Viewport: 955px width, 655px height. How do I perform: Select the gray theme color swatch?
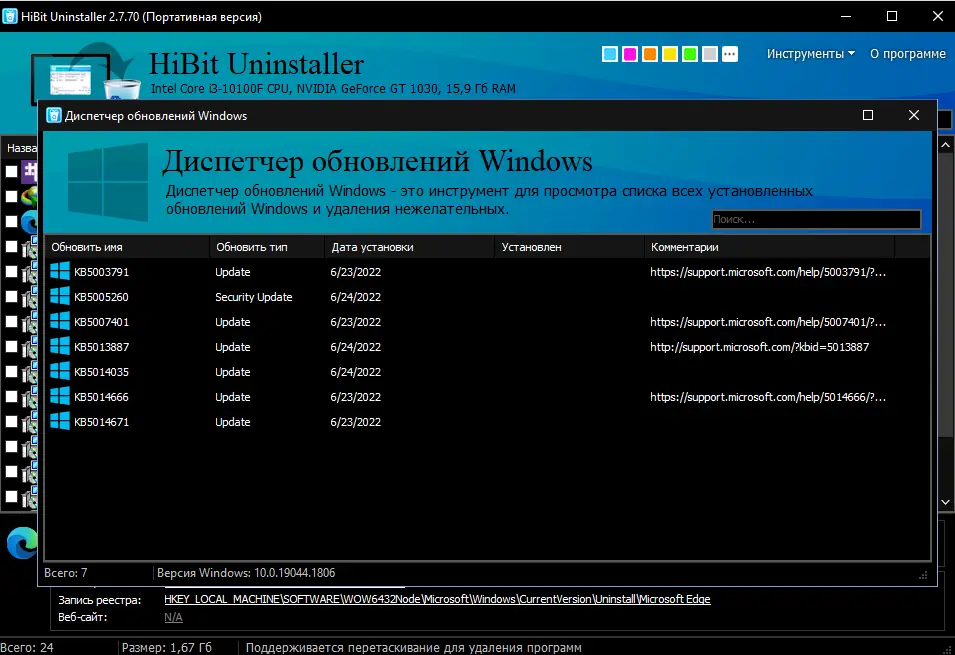tap(710, 54)
